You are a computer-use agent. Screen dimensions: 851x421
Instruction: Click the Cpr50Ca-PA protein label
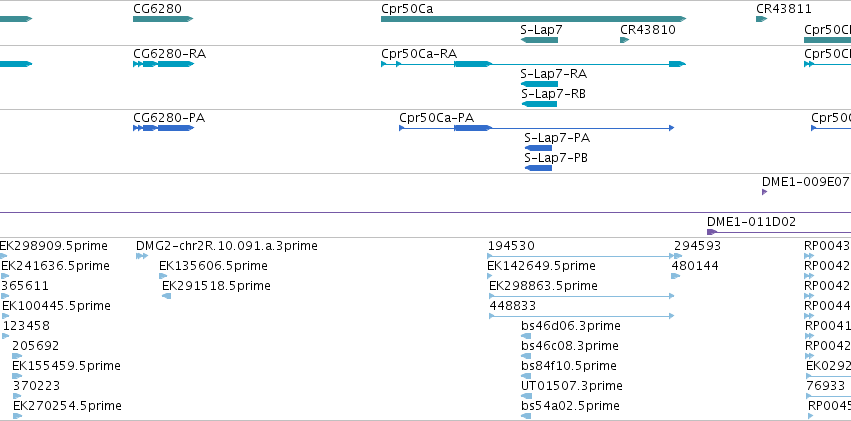[436, 118]
